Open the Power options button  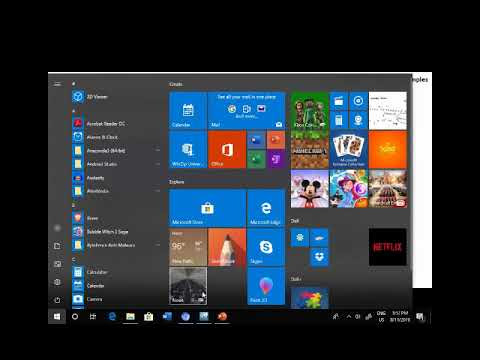click(57, 300)
